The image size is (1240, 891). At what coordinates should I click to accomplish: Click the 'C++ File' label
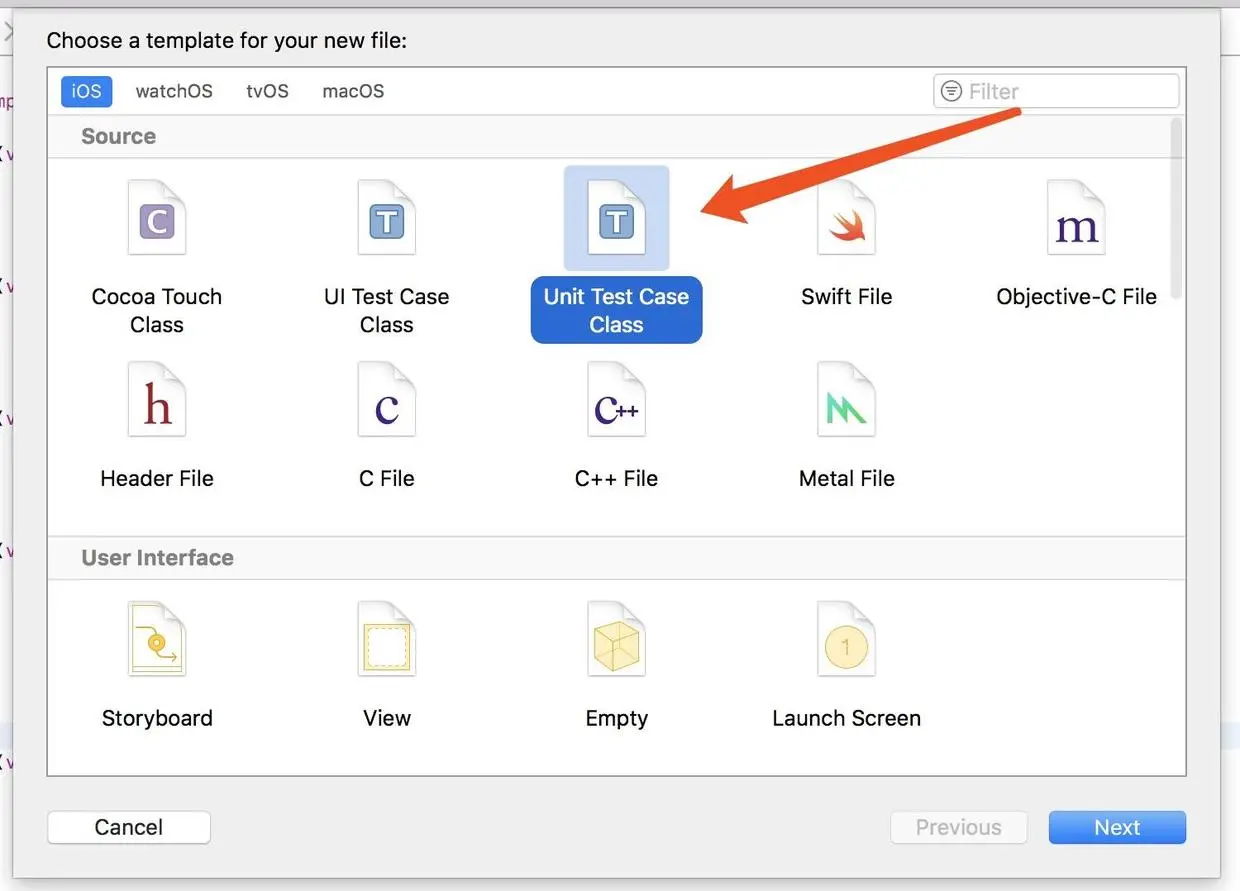617,478
